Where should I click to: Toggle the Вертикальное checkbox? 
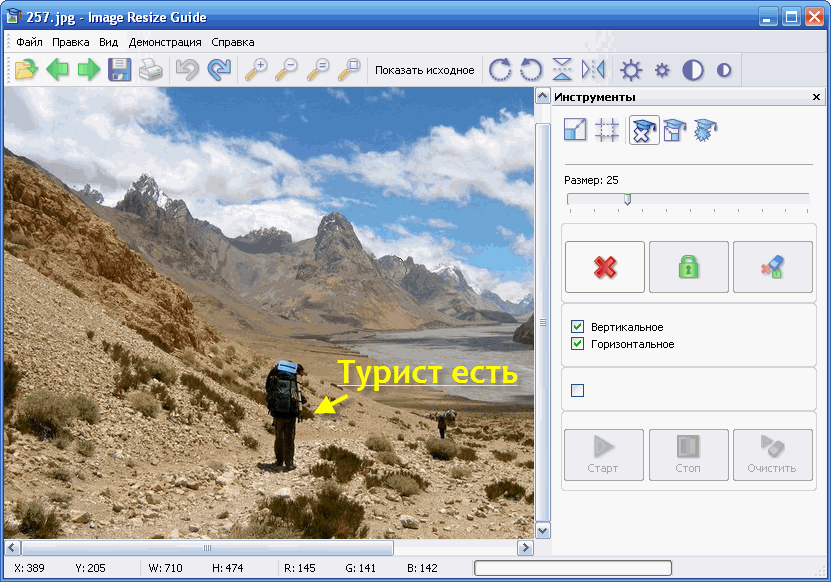coord(577,327)
